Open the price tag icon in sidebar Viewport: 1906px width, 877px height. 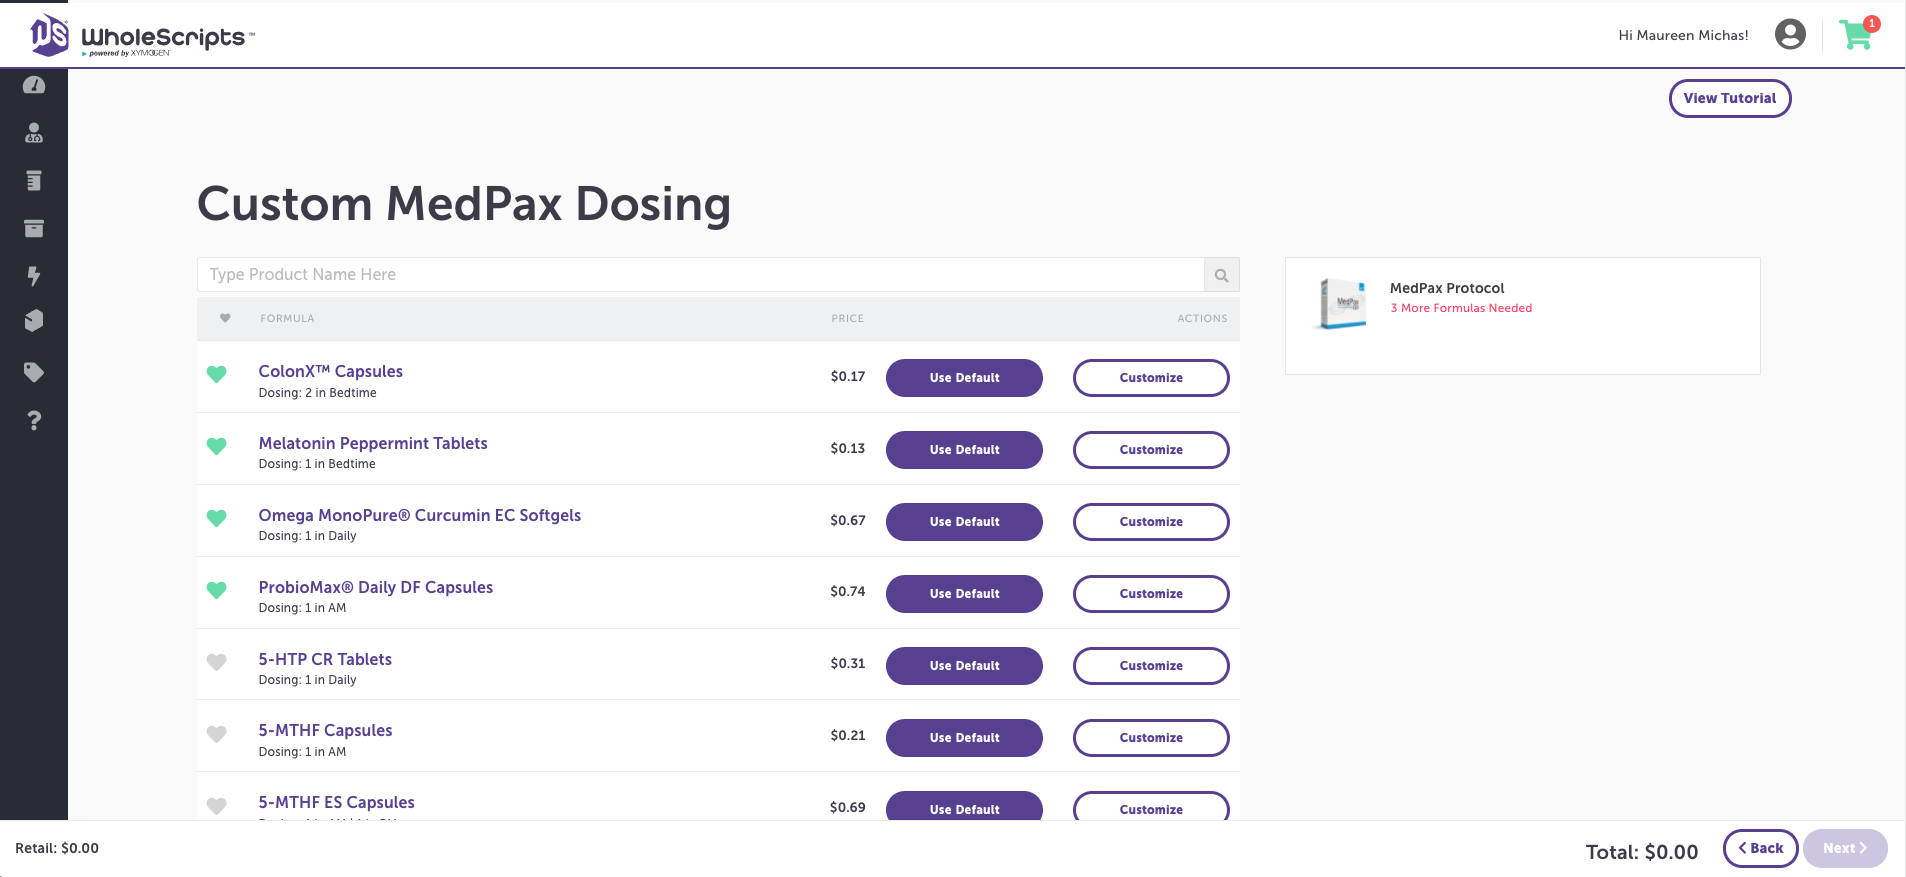point(34,372)
